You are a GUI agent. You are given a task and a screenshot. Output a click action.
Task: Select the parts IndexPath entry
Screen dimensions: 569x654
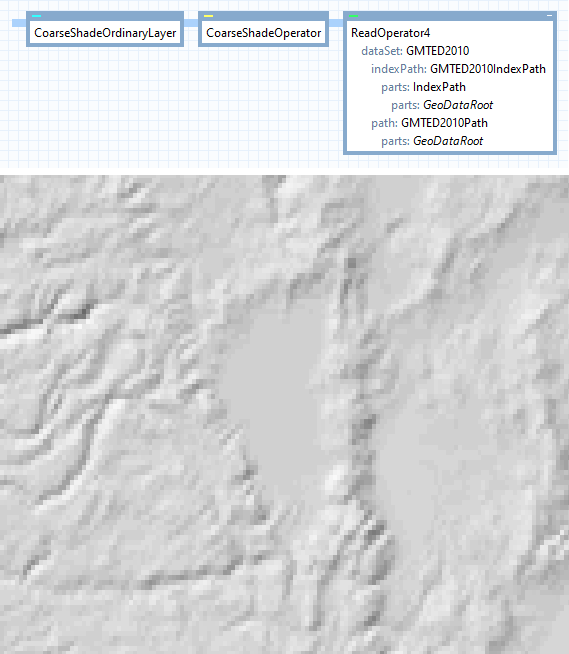tap(439, 87)
